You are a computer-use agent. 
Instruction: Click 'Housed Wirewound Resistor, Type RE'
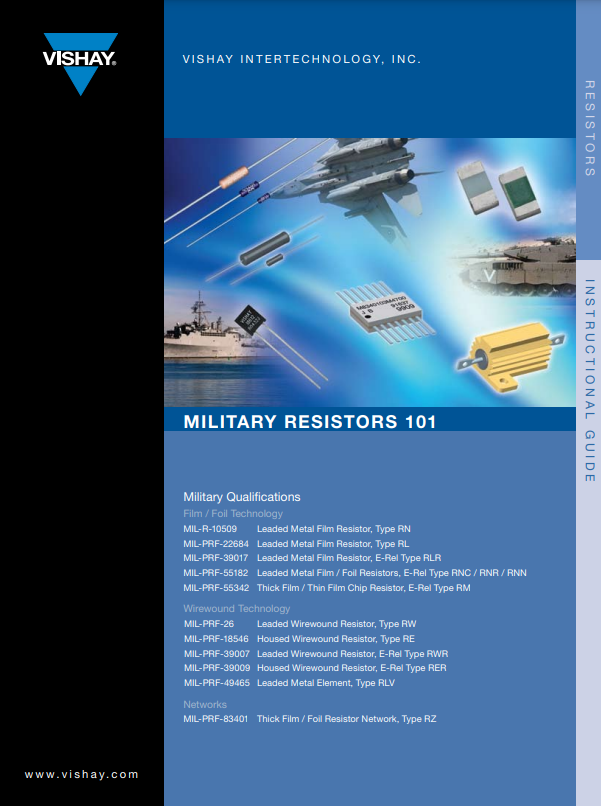[x=336, y=639]
